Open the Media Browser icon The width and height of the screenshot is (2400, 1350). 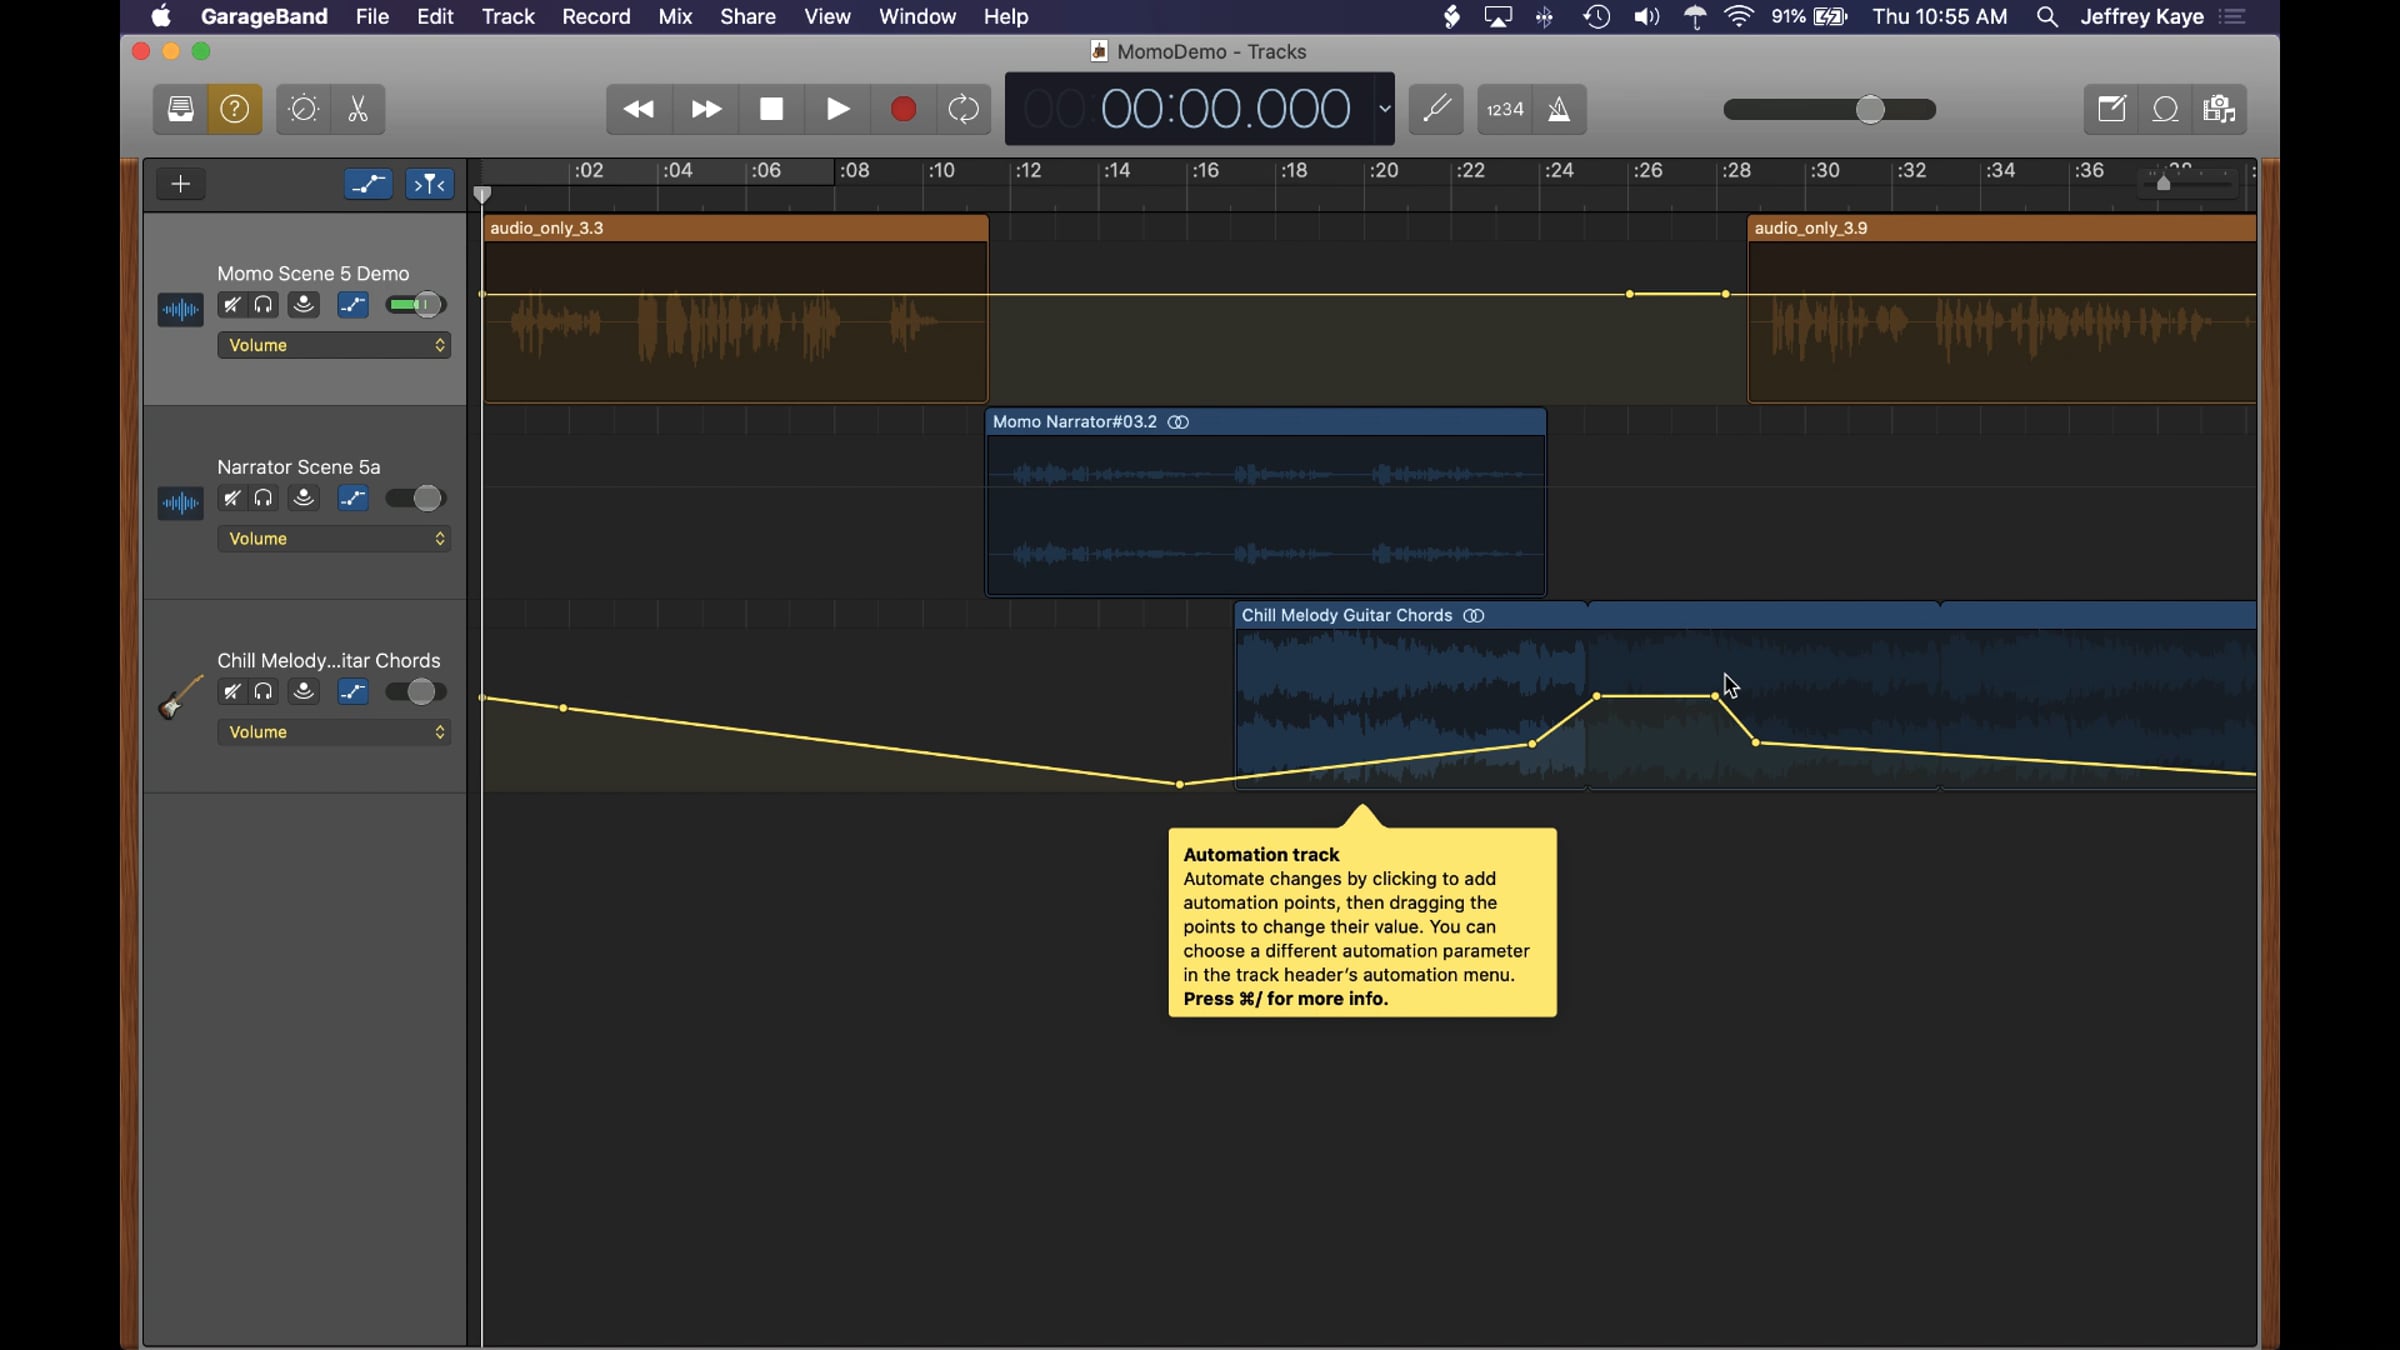[2219, 109]
